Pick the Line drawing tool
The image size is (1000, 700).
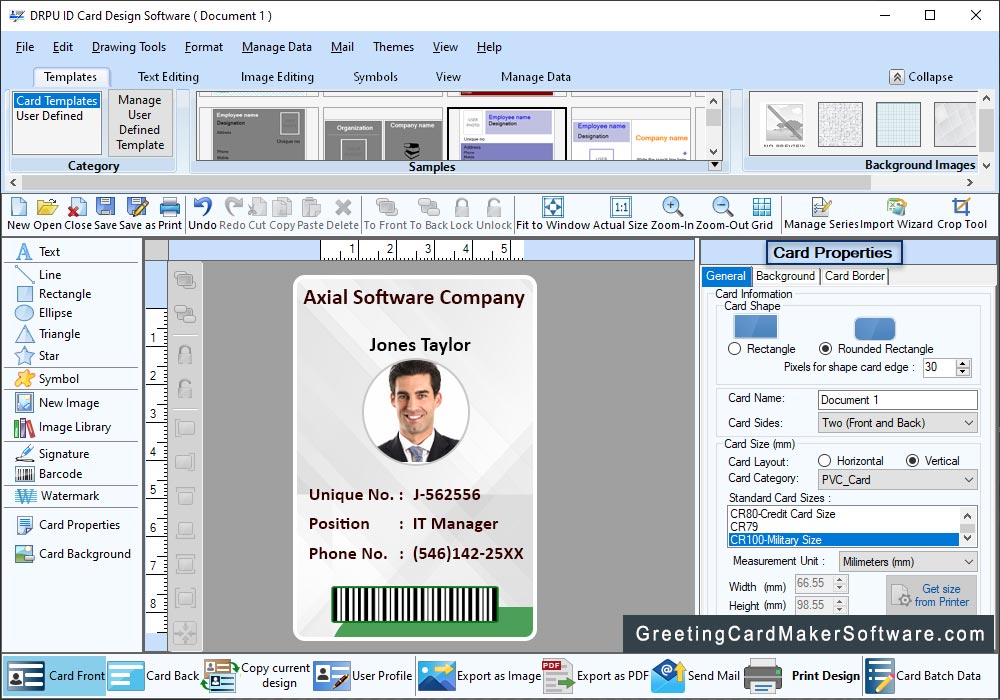pyautogui.click(x=38, y=275)
